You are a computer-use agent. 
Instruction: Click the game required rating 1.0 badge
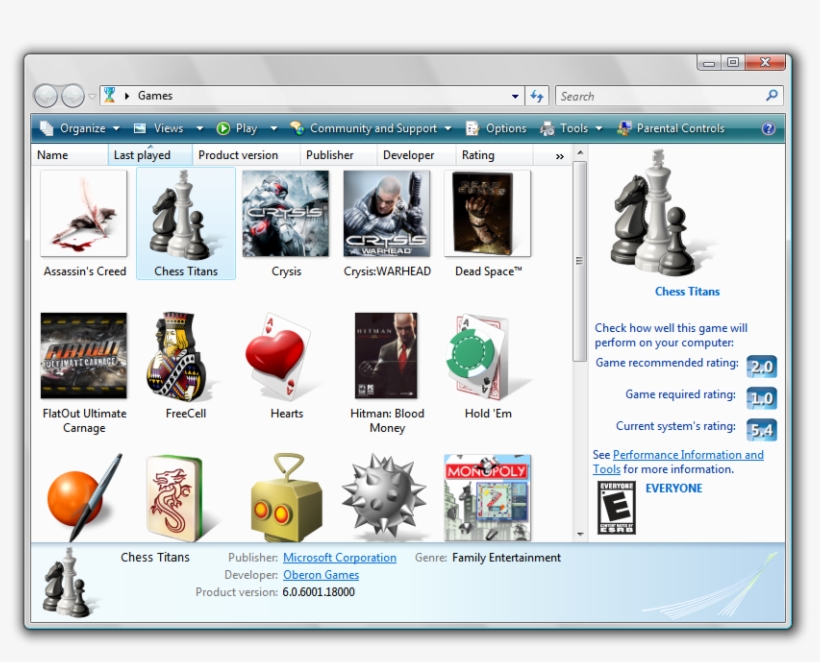click(x=761, y=398)
